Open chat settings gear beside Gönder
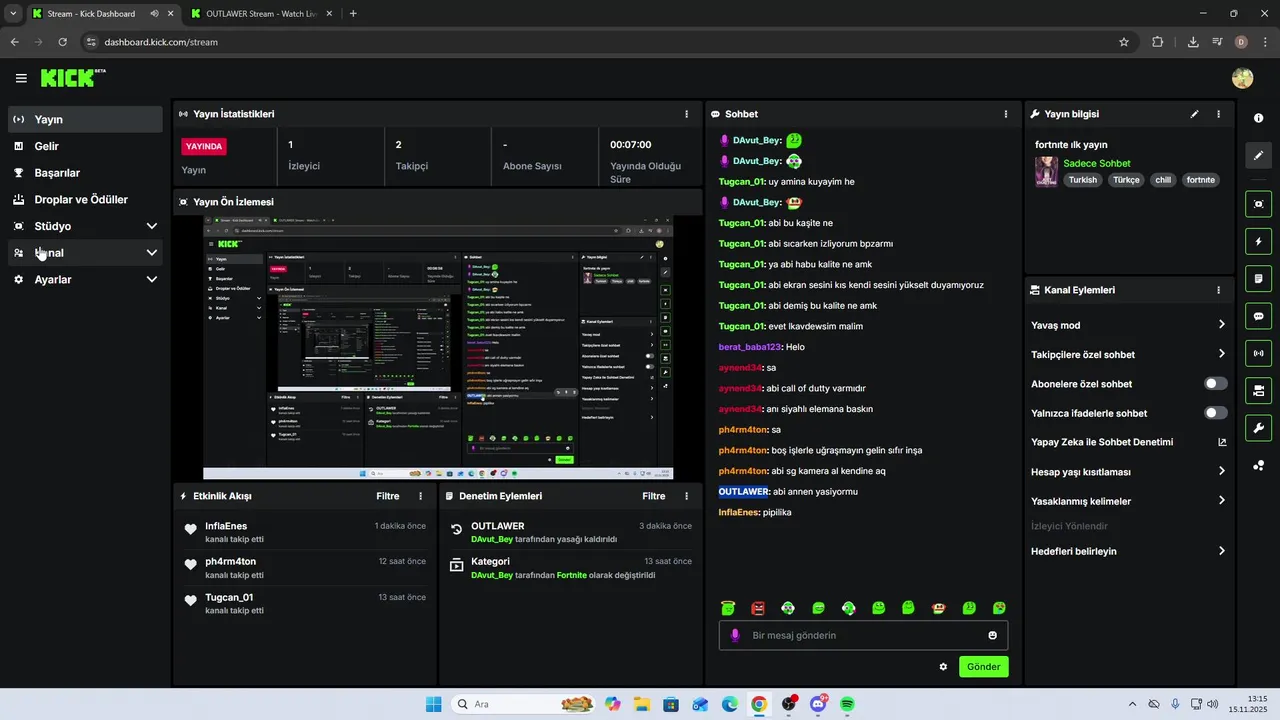 (x=943, y=667)
